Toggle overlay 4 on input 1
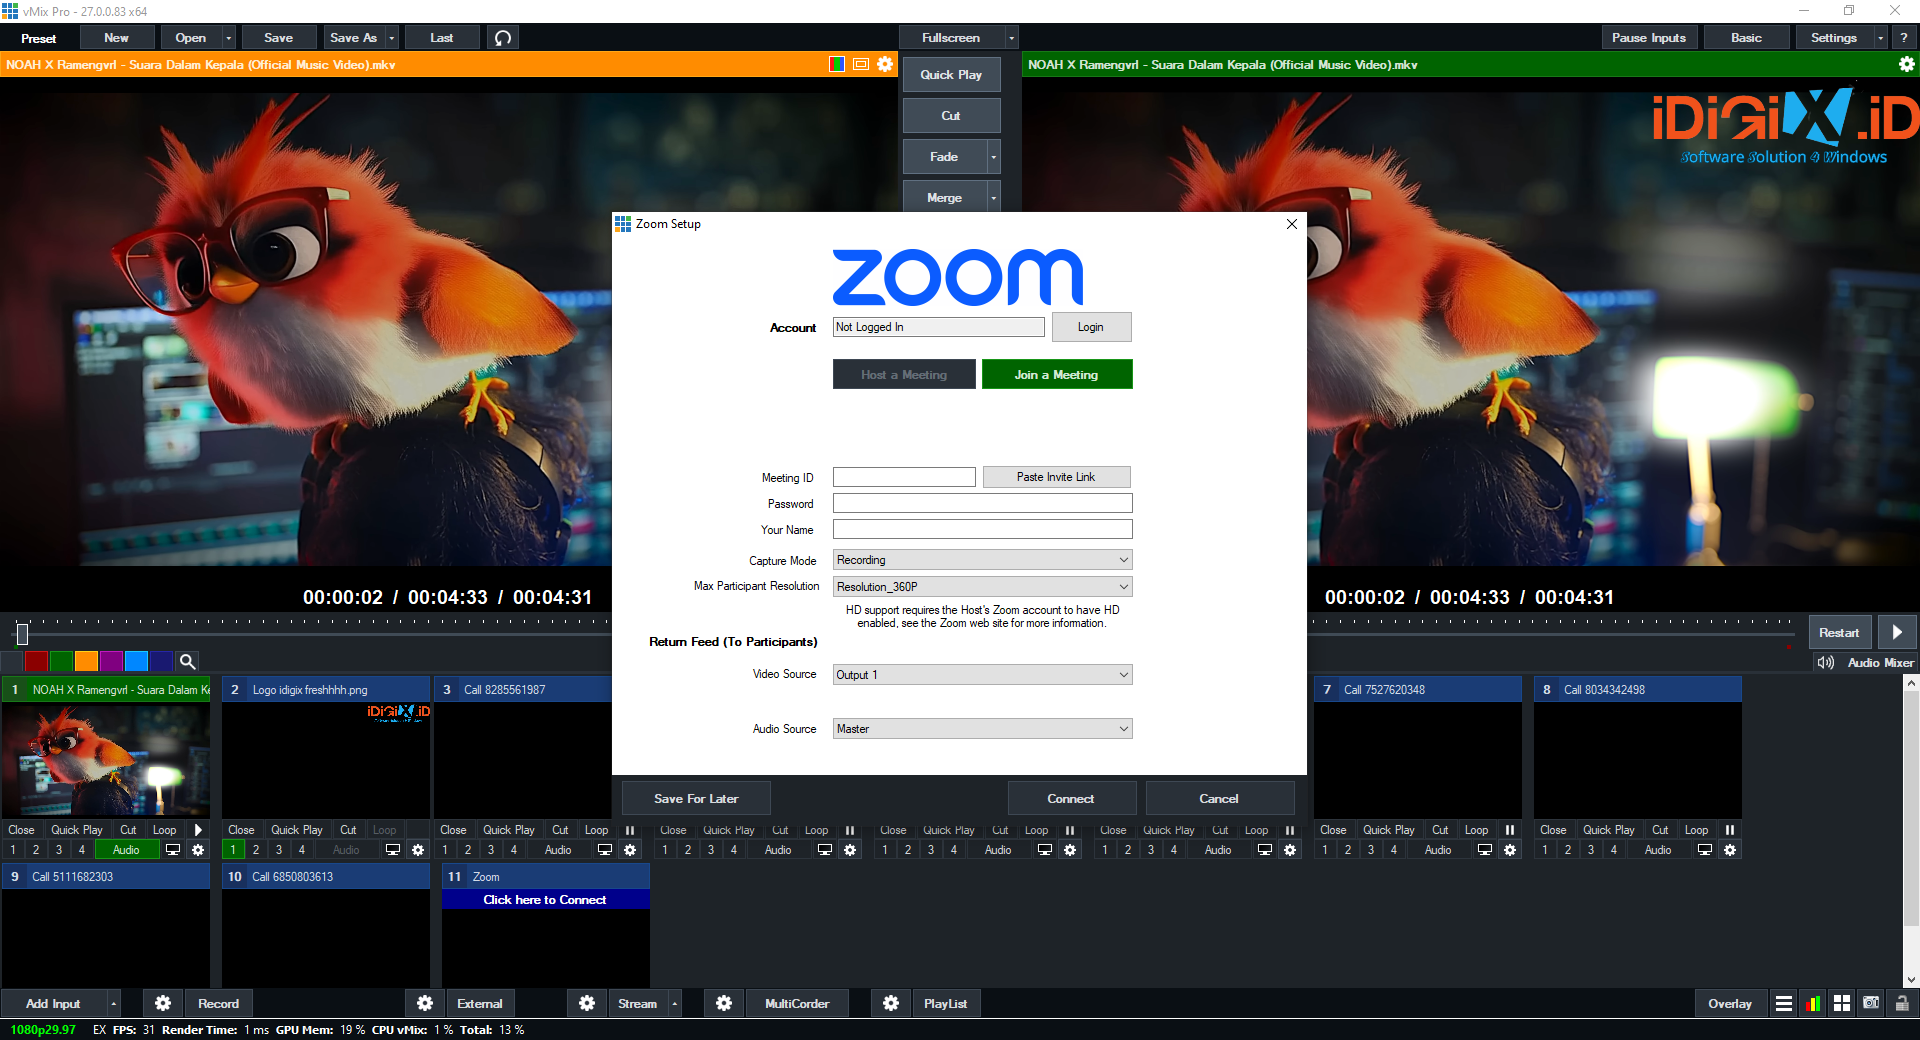 tap(82, 850)
